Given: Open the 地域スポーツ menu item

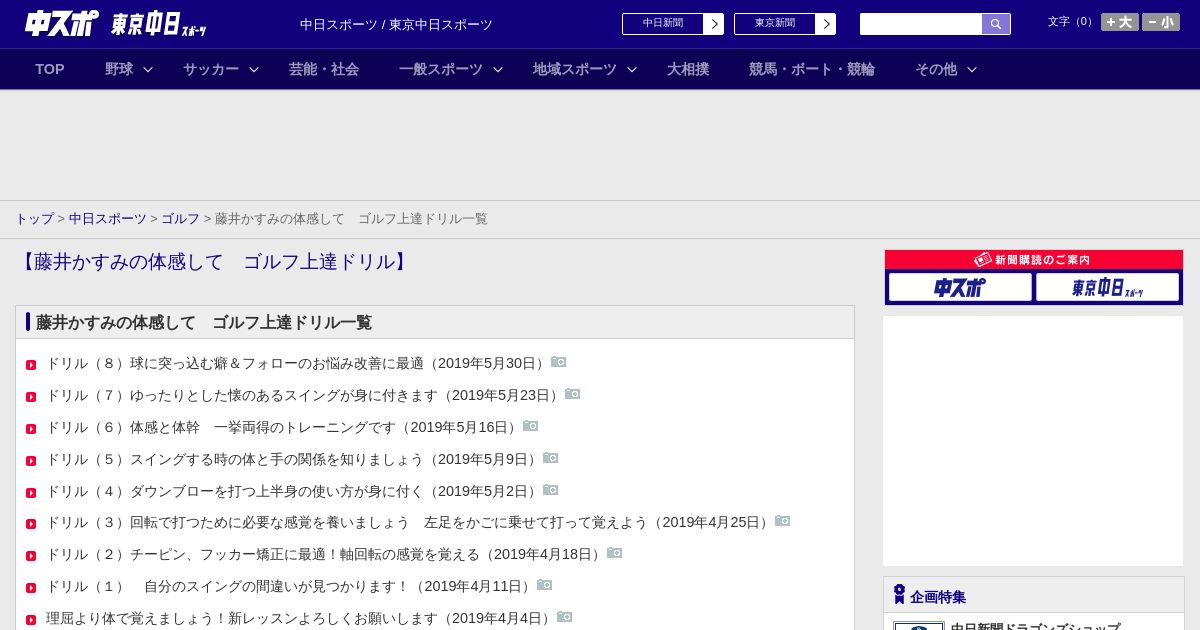Looking at the screenshot, I should click(x=575, y=69).
